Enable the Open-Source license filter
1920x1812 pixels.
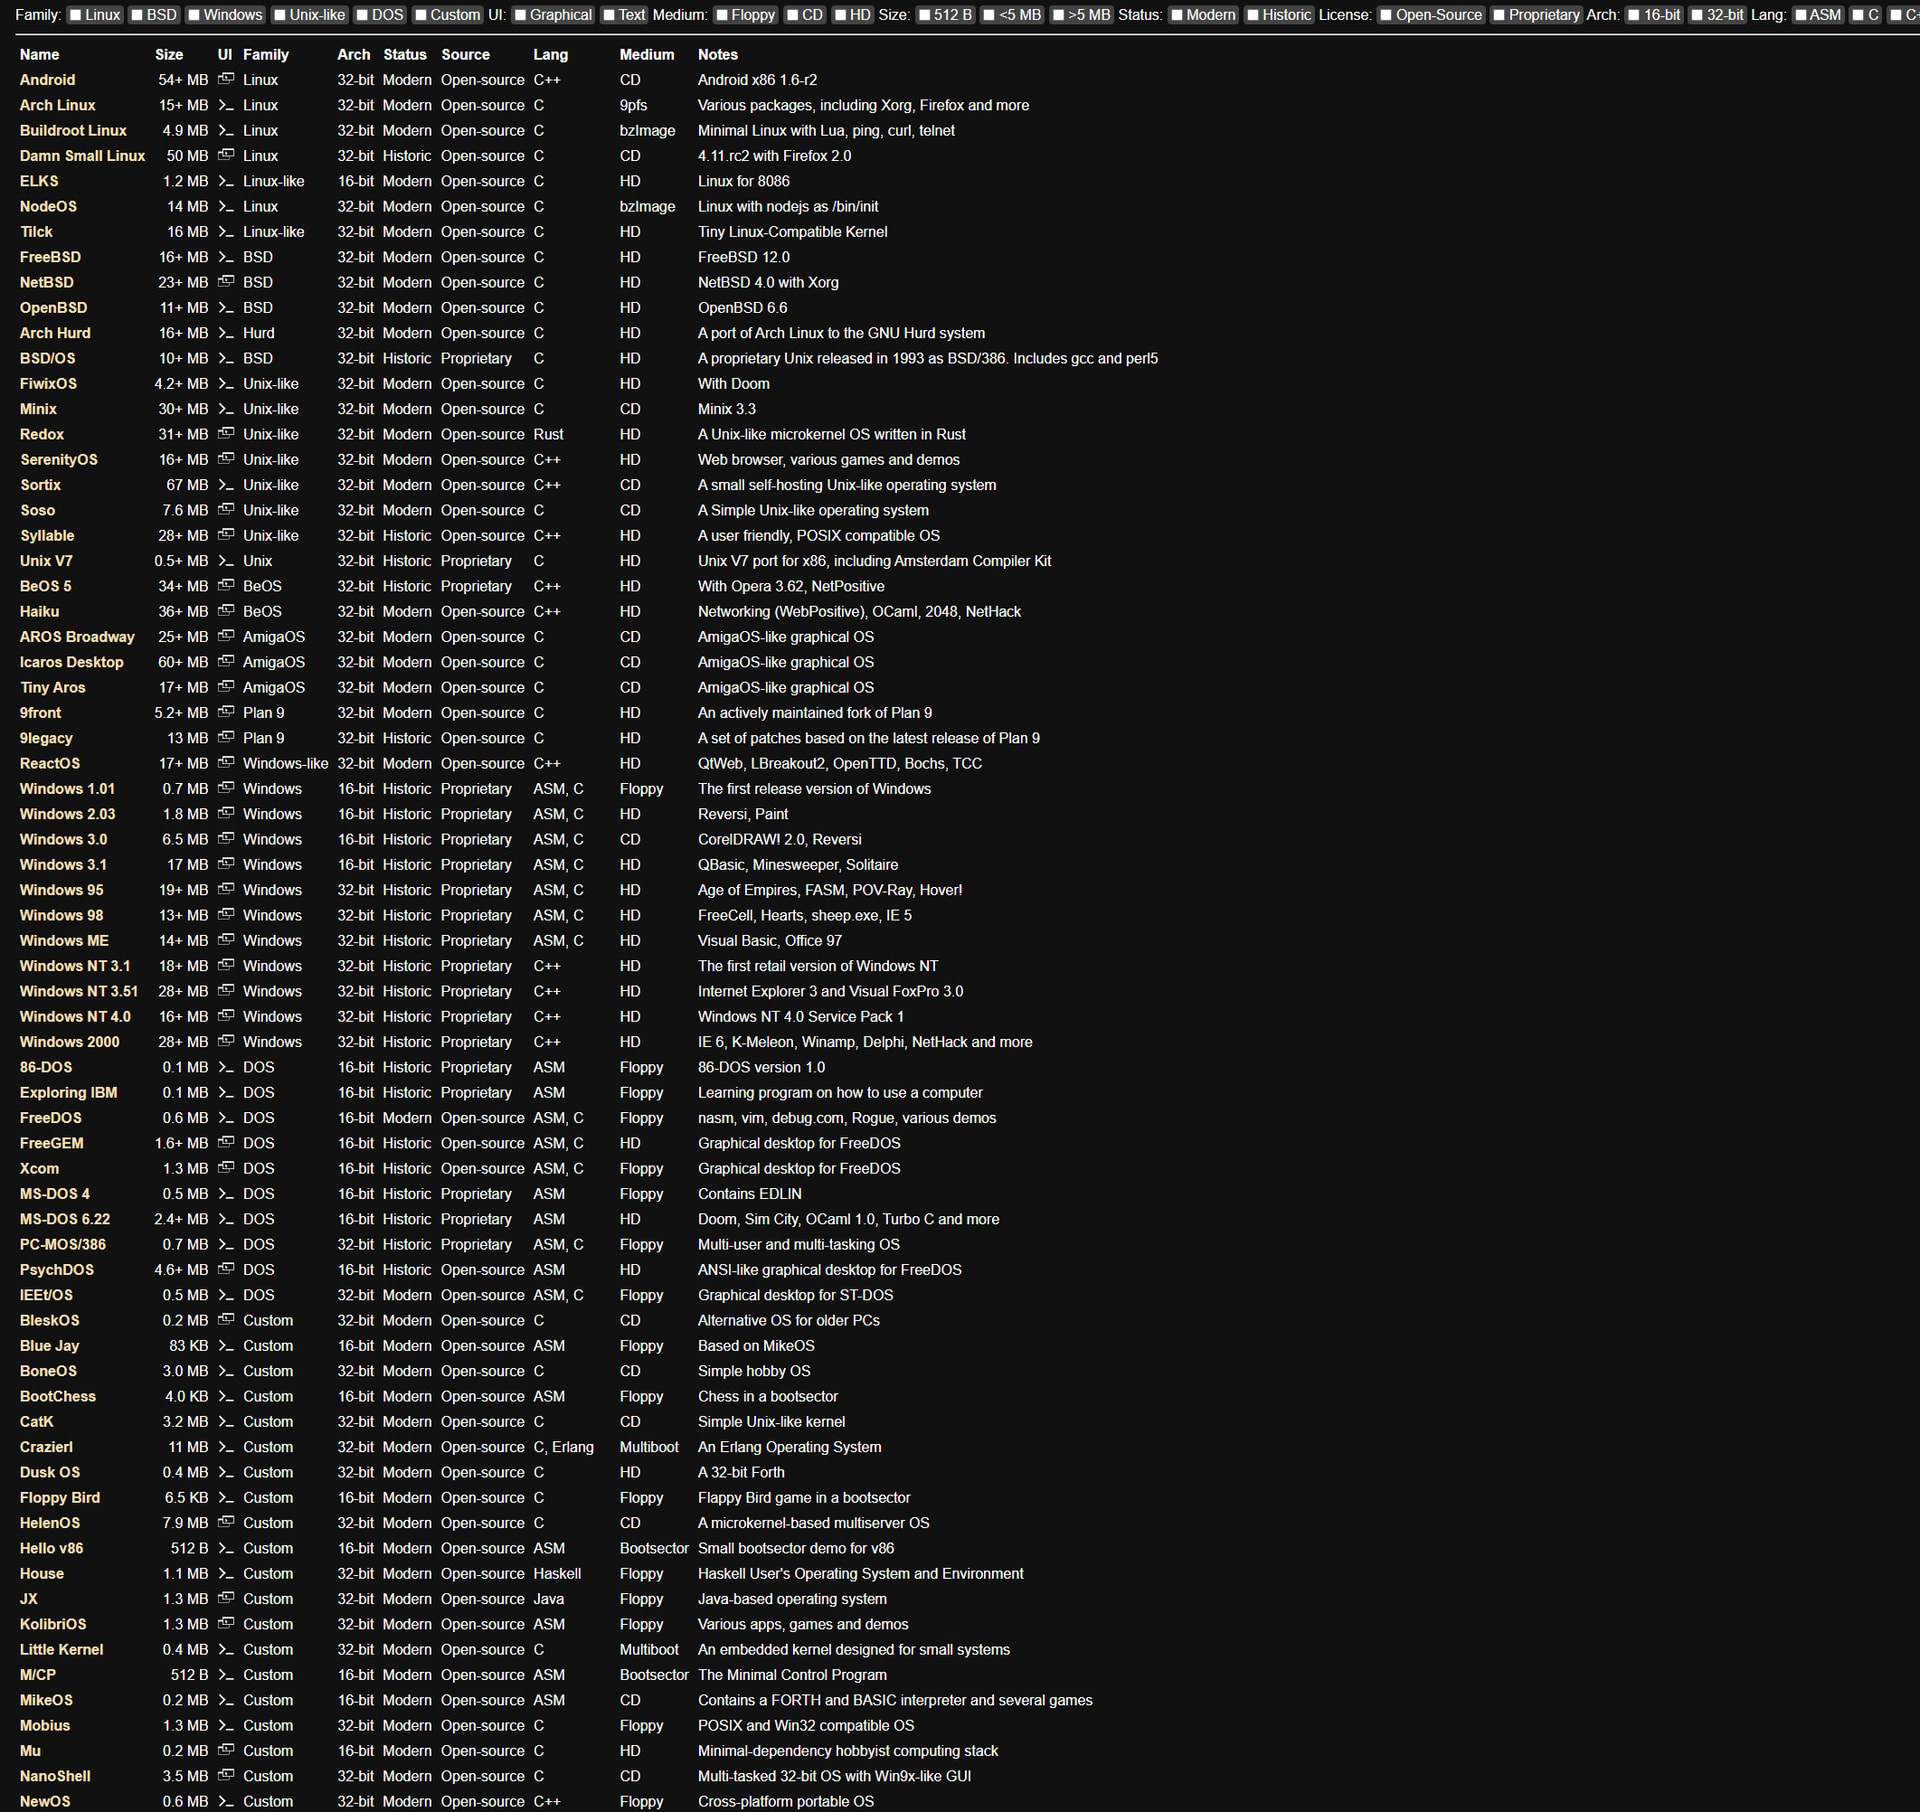[x=1386, y=15]
